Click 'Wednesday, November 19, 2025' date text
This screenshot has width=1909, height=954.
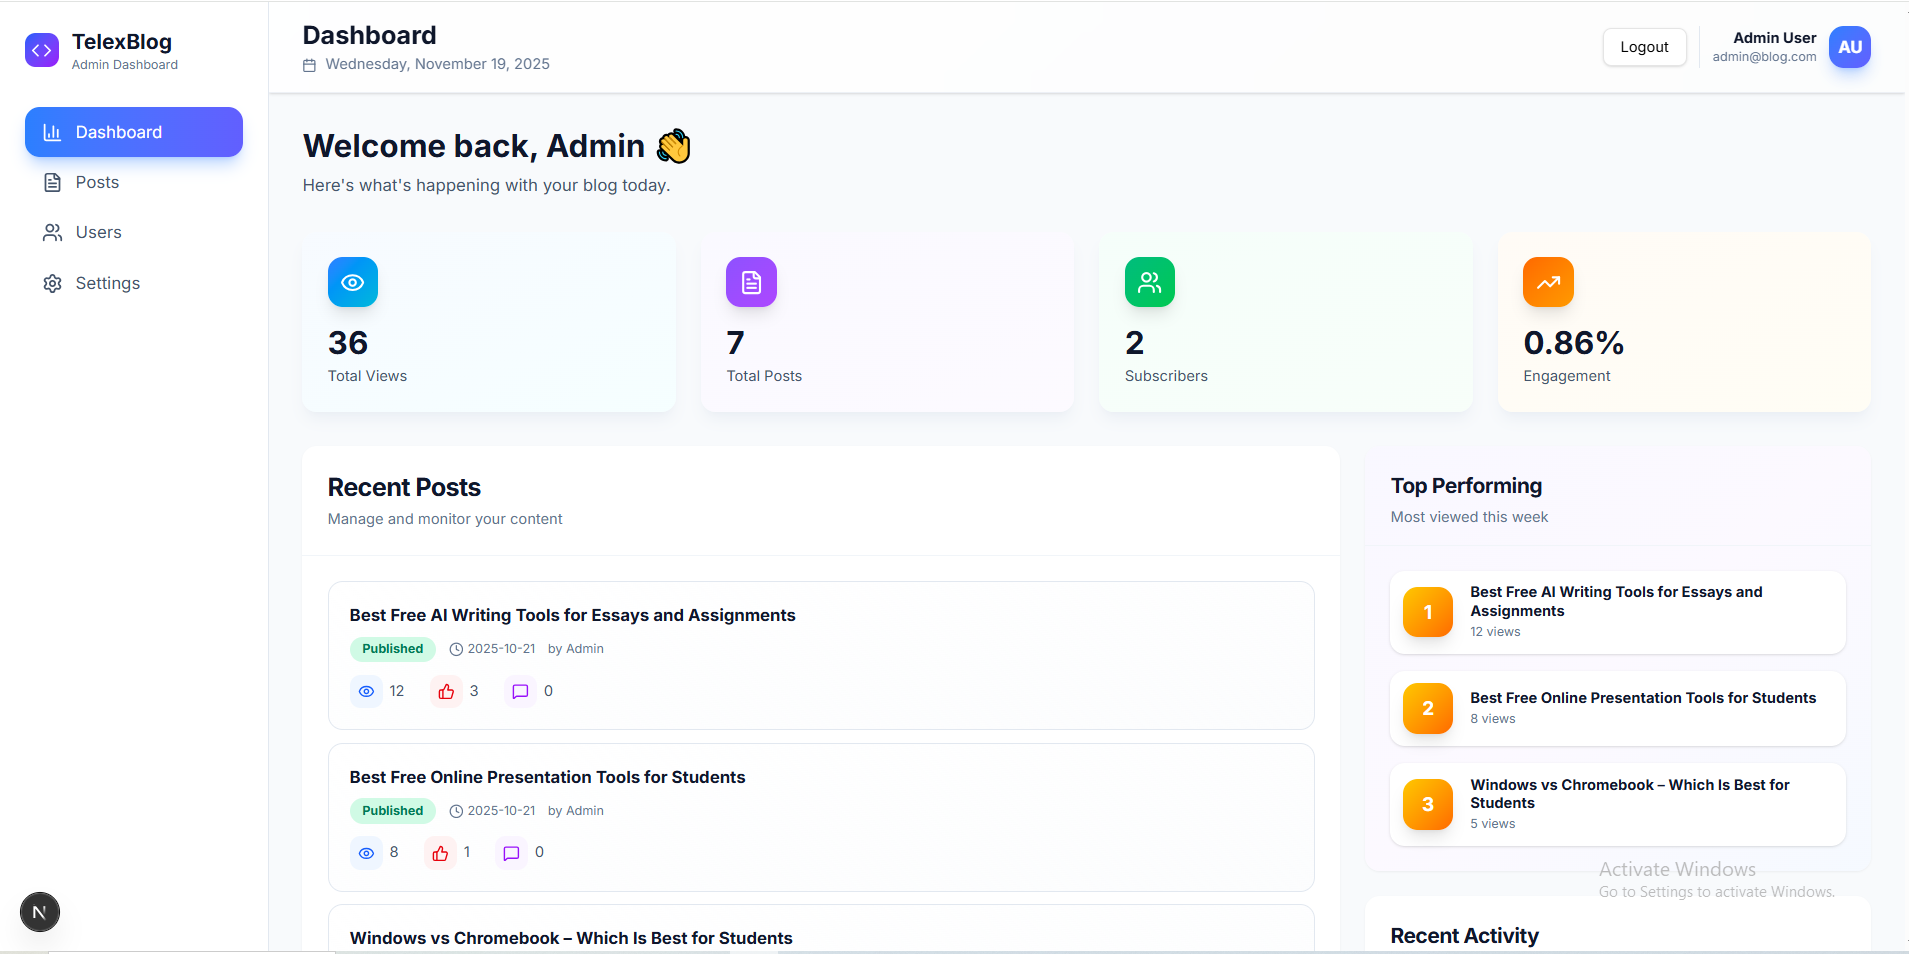(437, 64)
